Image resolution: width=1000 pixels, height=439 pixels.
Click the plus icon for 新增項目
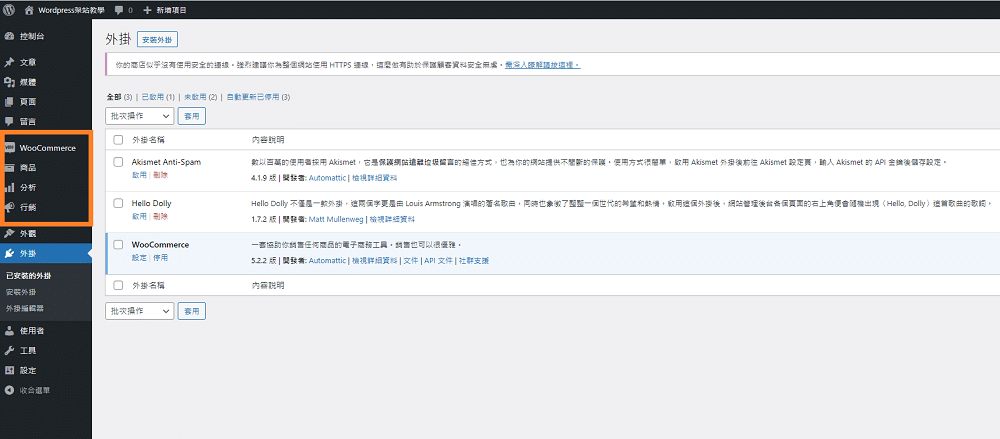pyautogui.click(x=147, y=10)
